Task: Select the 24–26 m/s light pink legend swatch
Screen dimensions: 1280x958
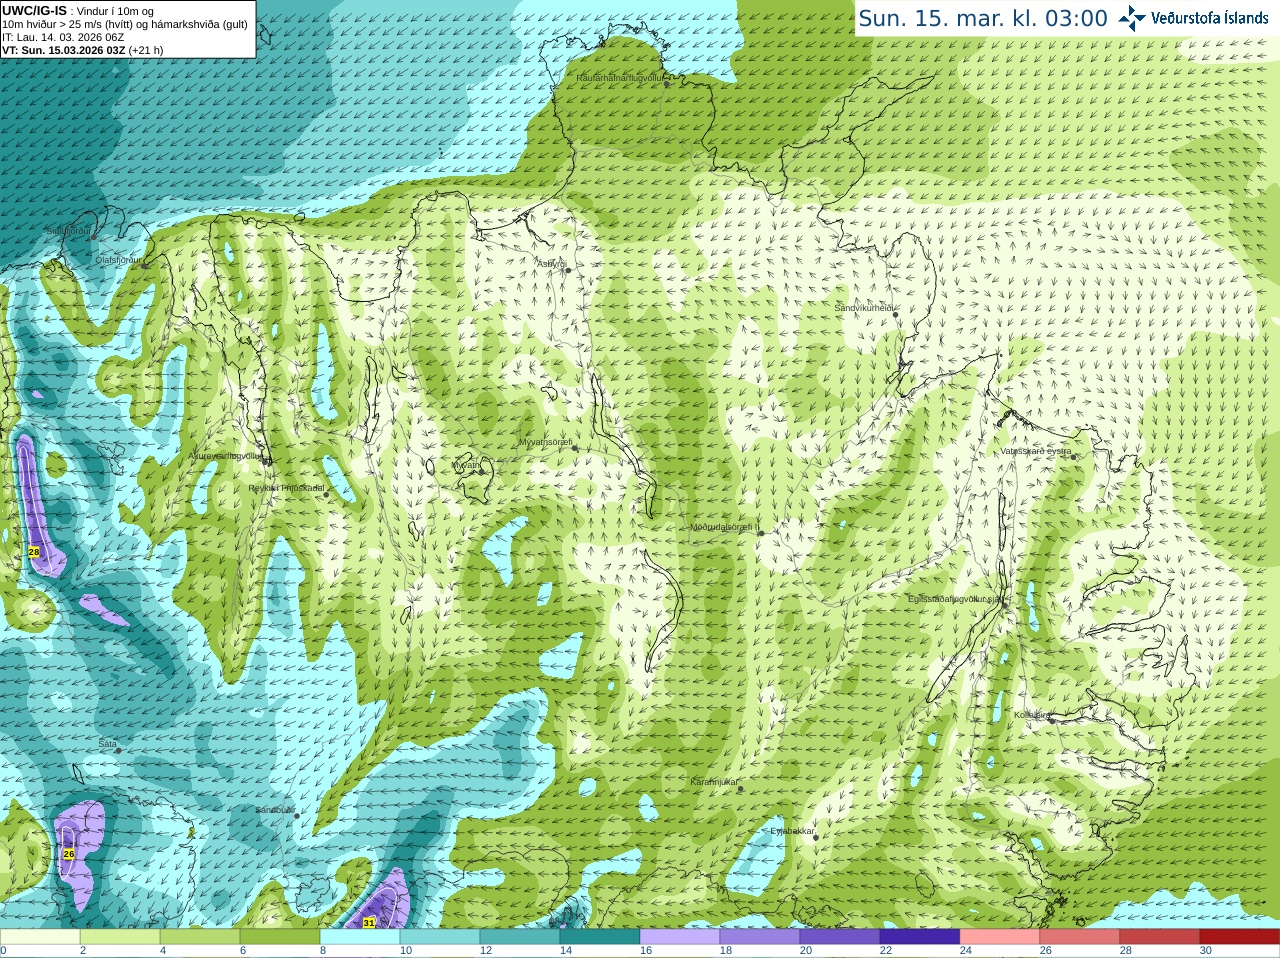Action: 1000,937
